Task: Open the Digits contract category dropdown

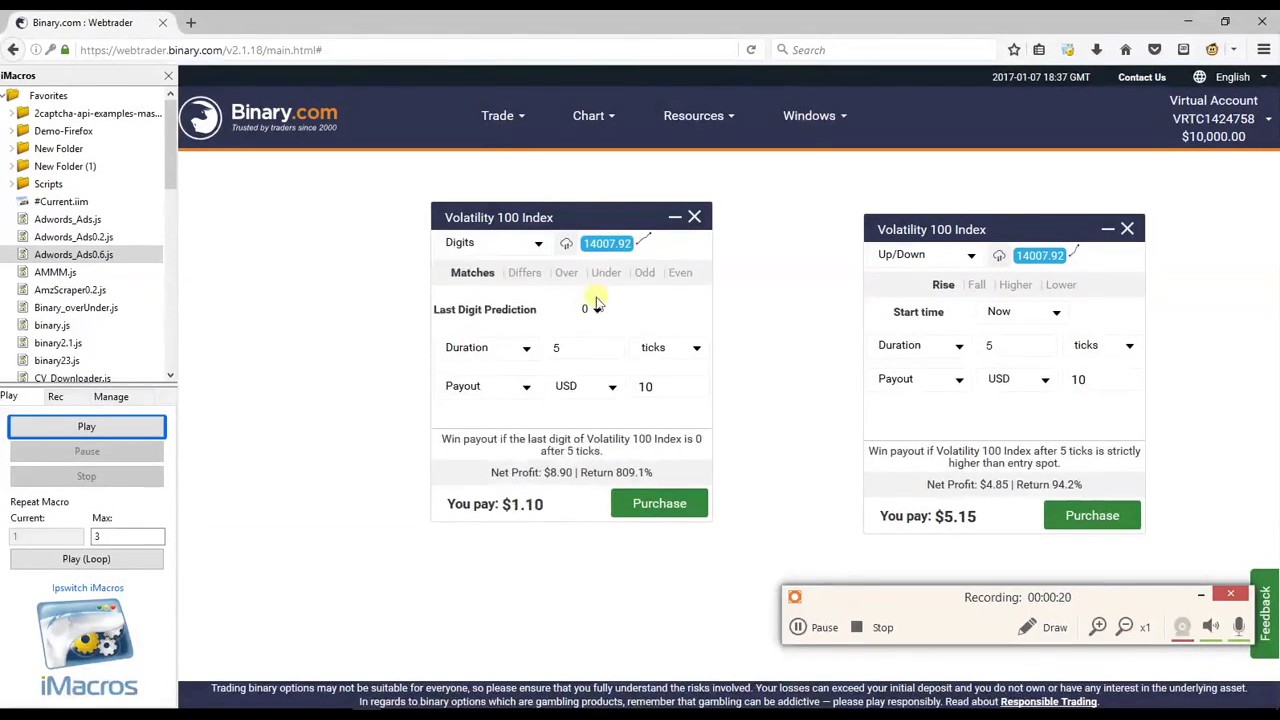Action: click(x=494, y=243)
